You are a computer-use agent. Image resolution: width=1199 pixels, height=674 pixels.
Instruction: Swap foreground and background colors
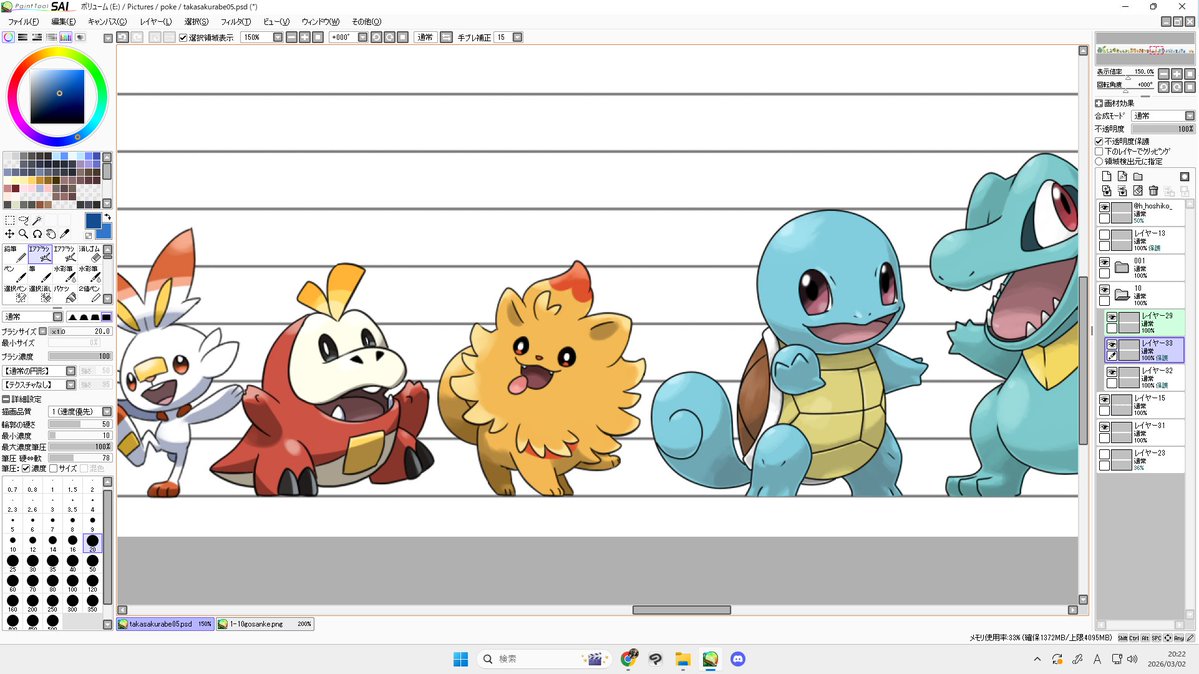pyautogui.click(x=107, y=217)
